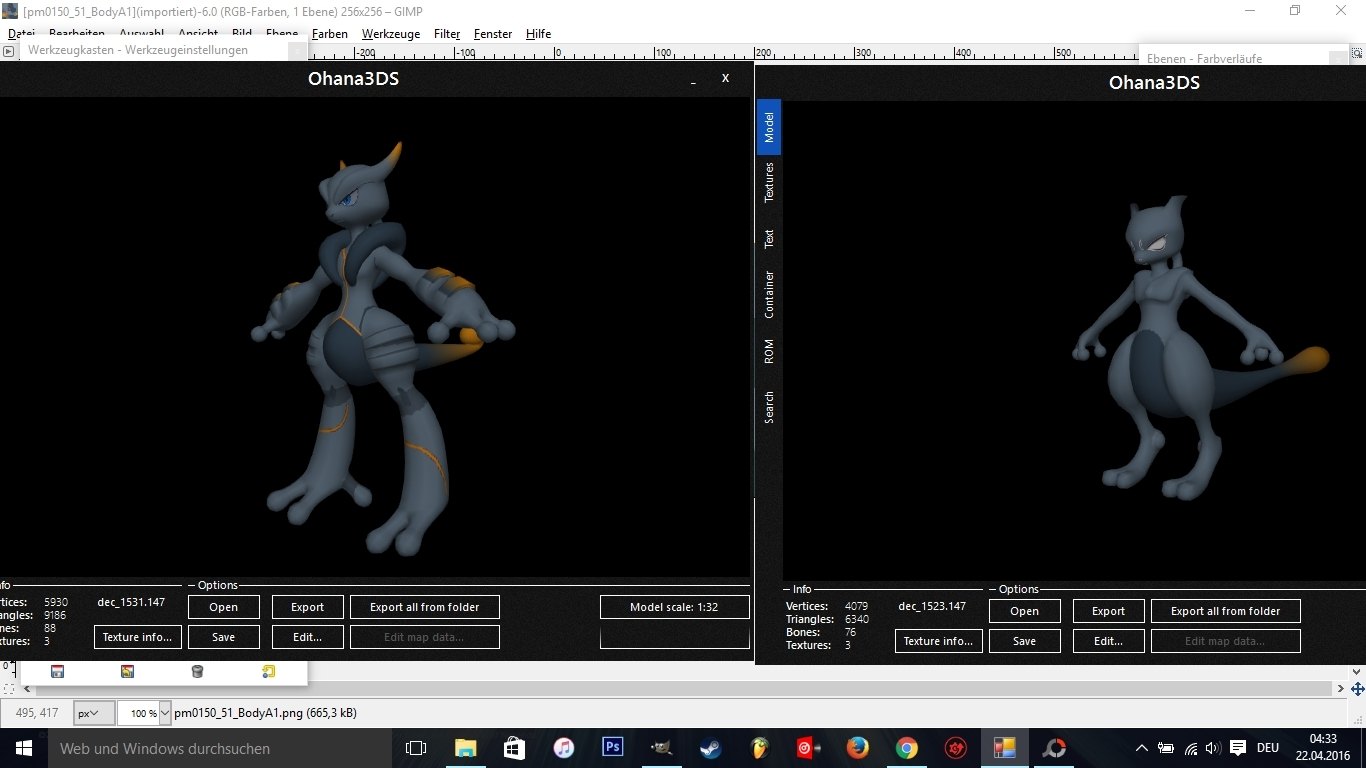Viewport: 1366px width, 768px height.
Task: Click Texture info... in left Ohana3DS window
Action: 138,637
